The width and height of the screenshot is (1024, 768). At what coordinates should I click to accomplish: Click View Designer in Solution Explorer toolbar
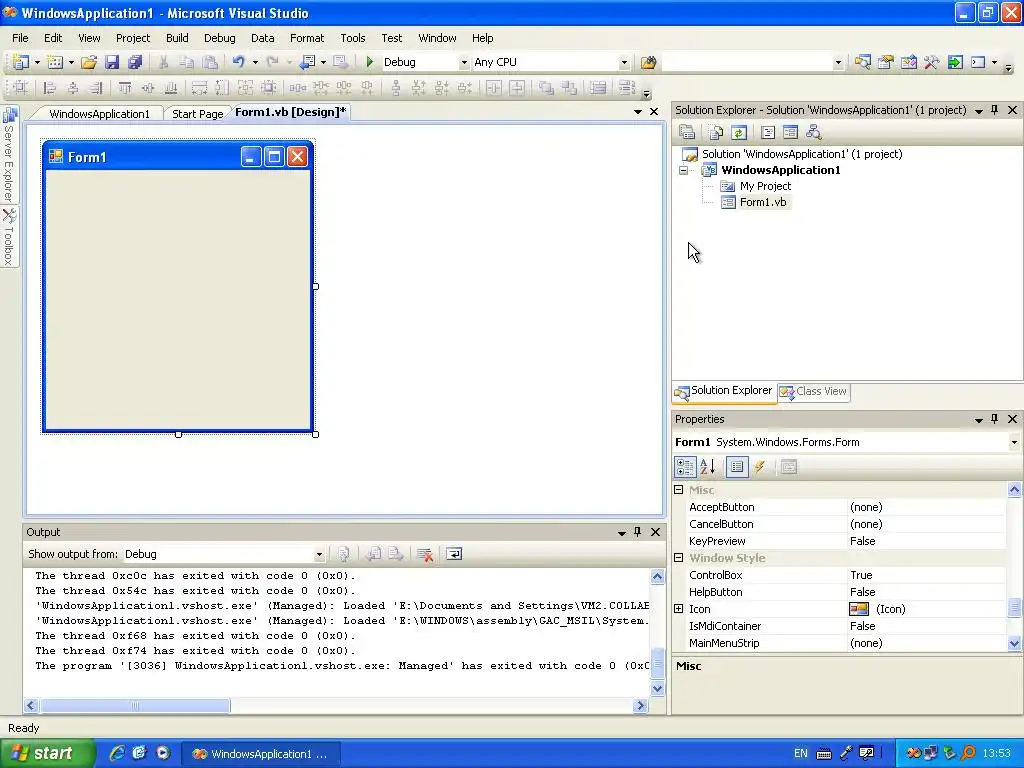790,133
